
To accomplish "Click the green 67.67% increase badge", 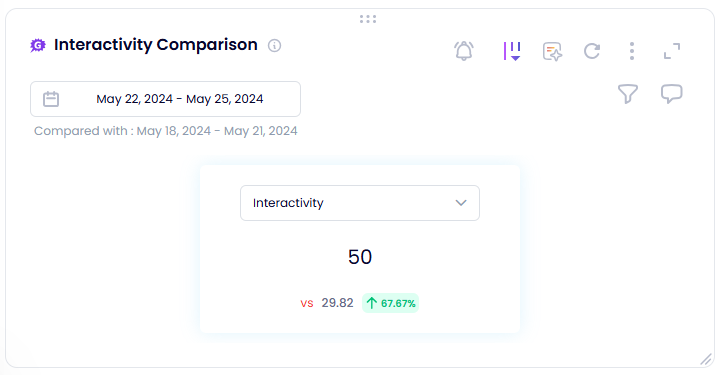I will [x=391, y=303].
